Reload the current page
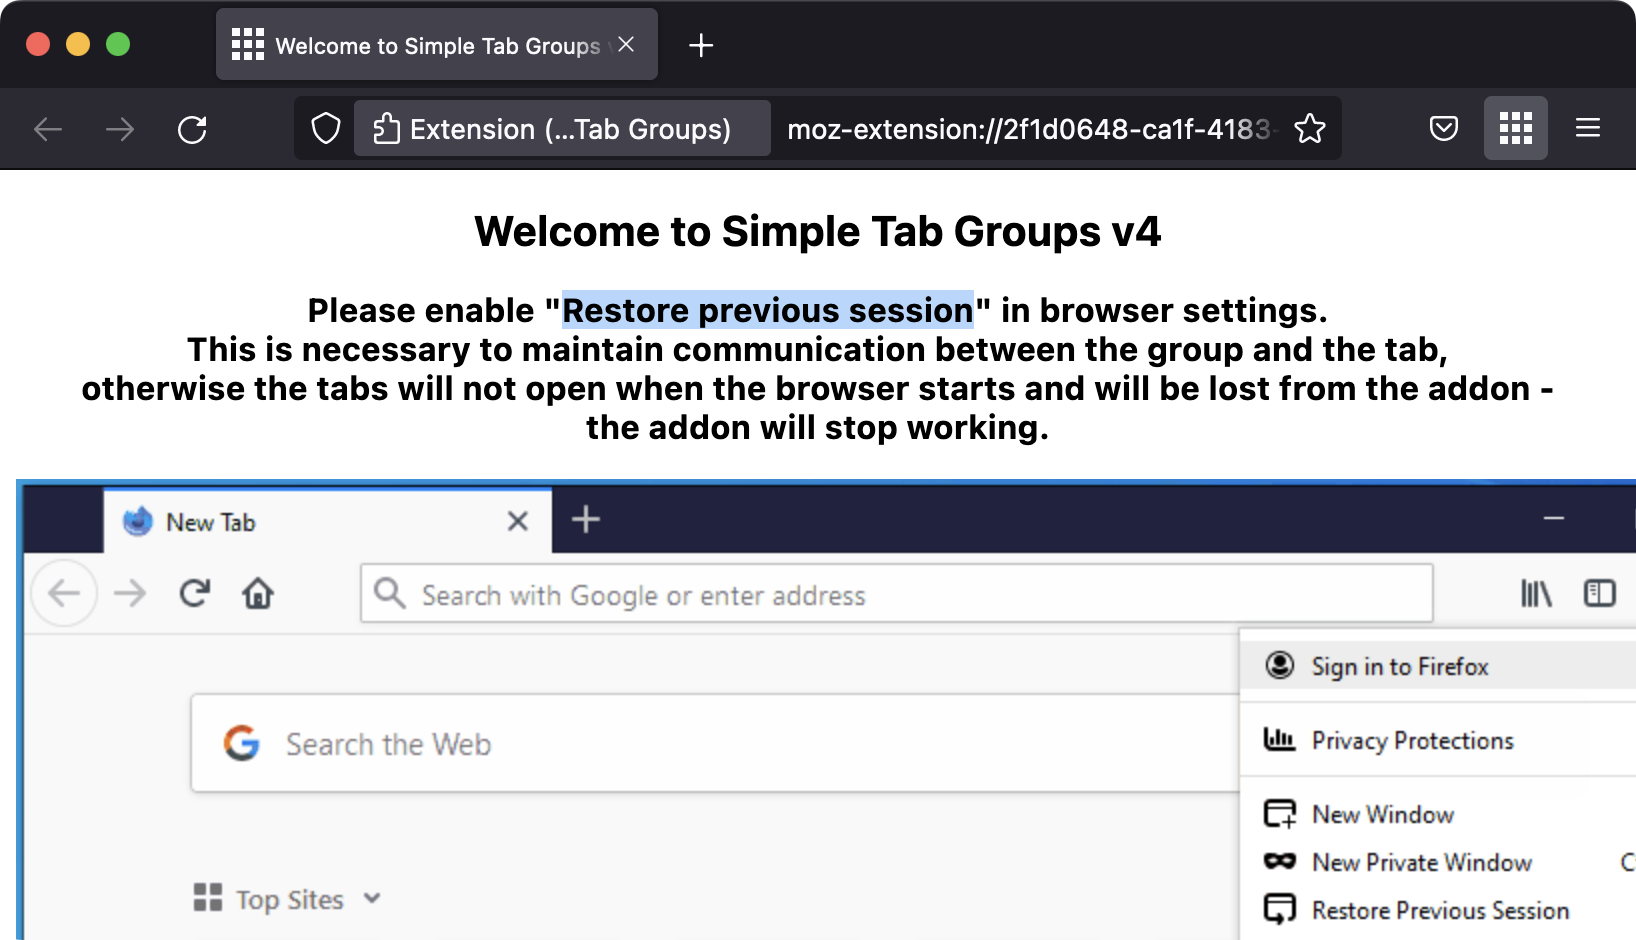1636x940 pixels. [192, 129]
